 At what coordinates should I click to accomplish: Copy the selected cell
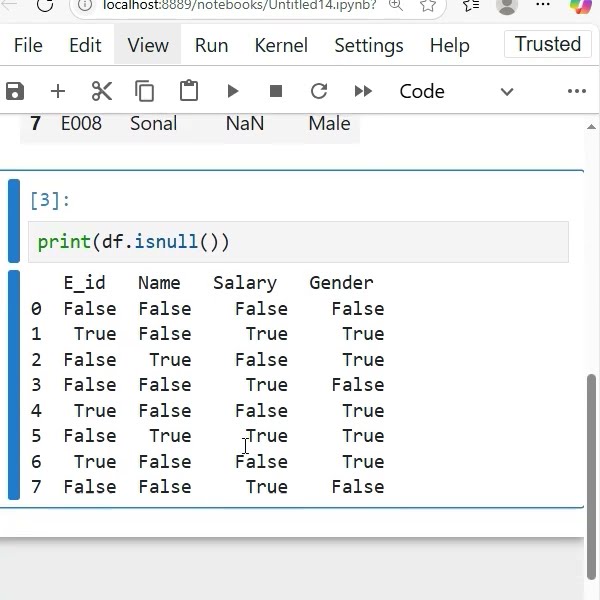pyautogui.click(x=145, y=91)
